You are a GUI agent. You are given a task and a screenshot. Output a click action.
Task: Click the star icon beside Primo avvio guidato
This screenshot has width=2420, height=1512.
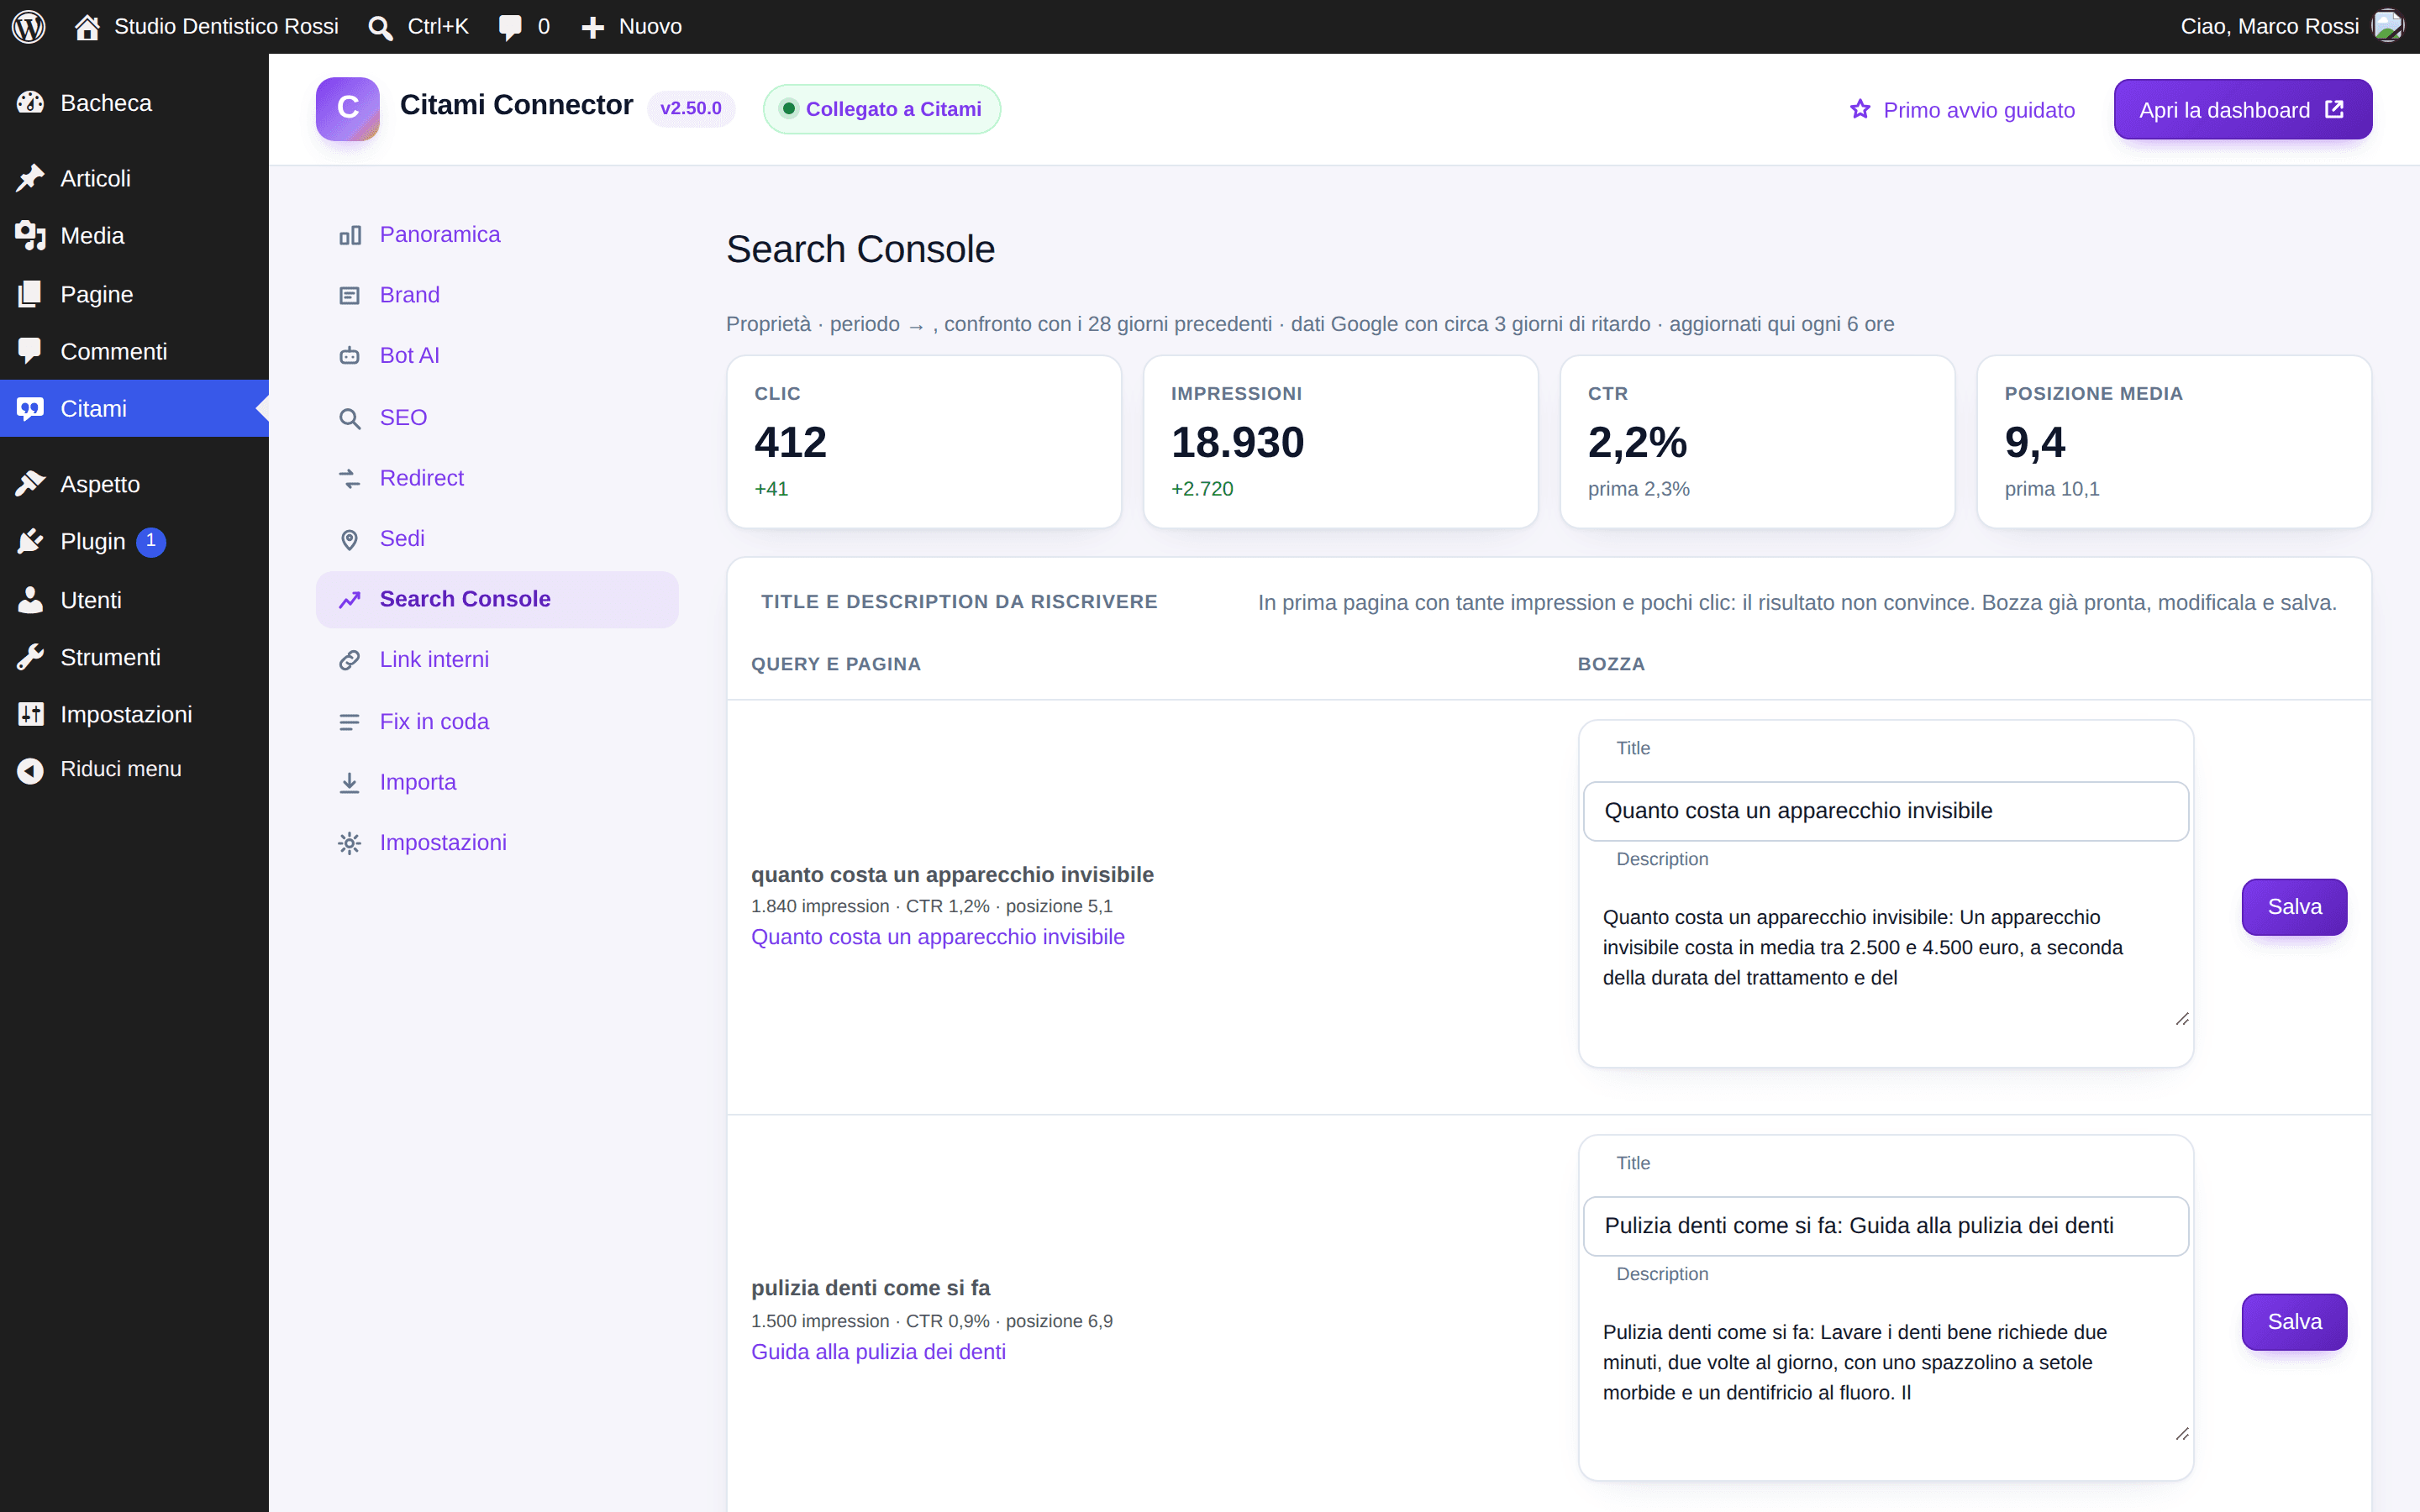[1860, 109]
